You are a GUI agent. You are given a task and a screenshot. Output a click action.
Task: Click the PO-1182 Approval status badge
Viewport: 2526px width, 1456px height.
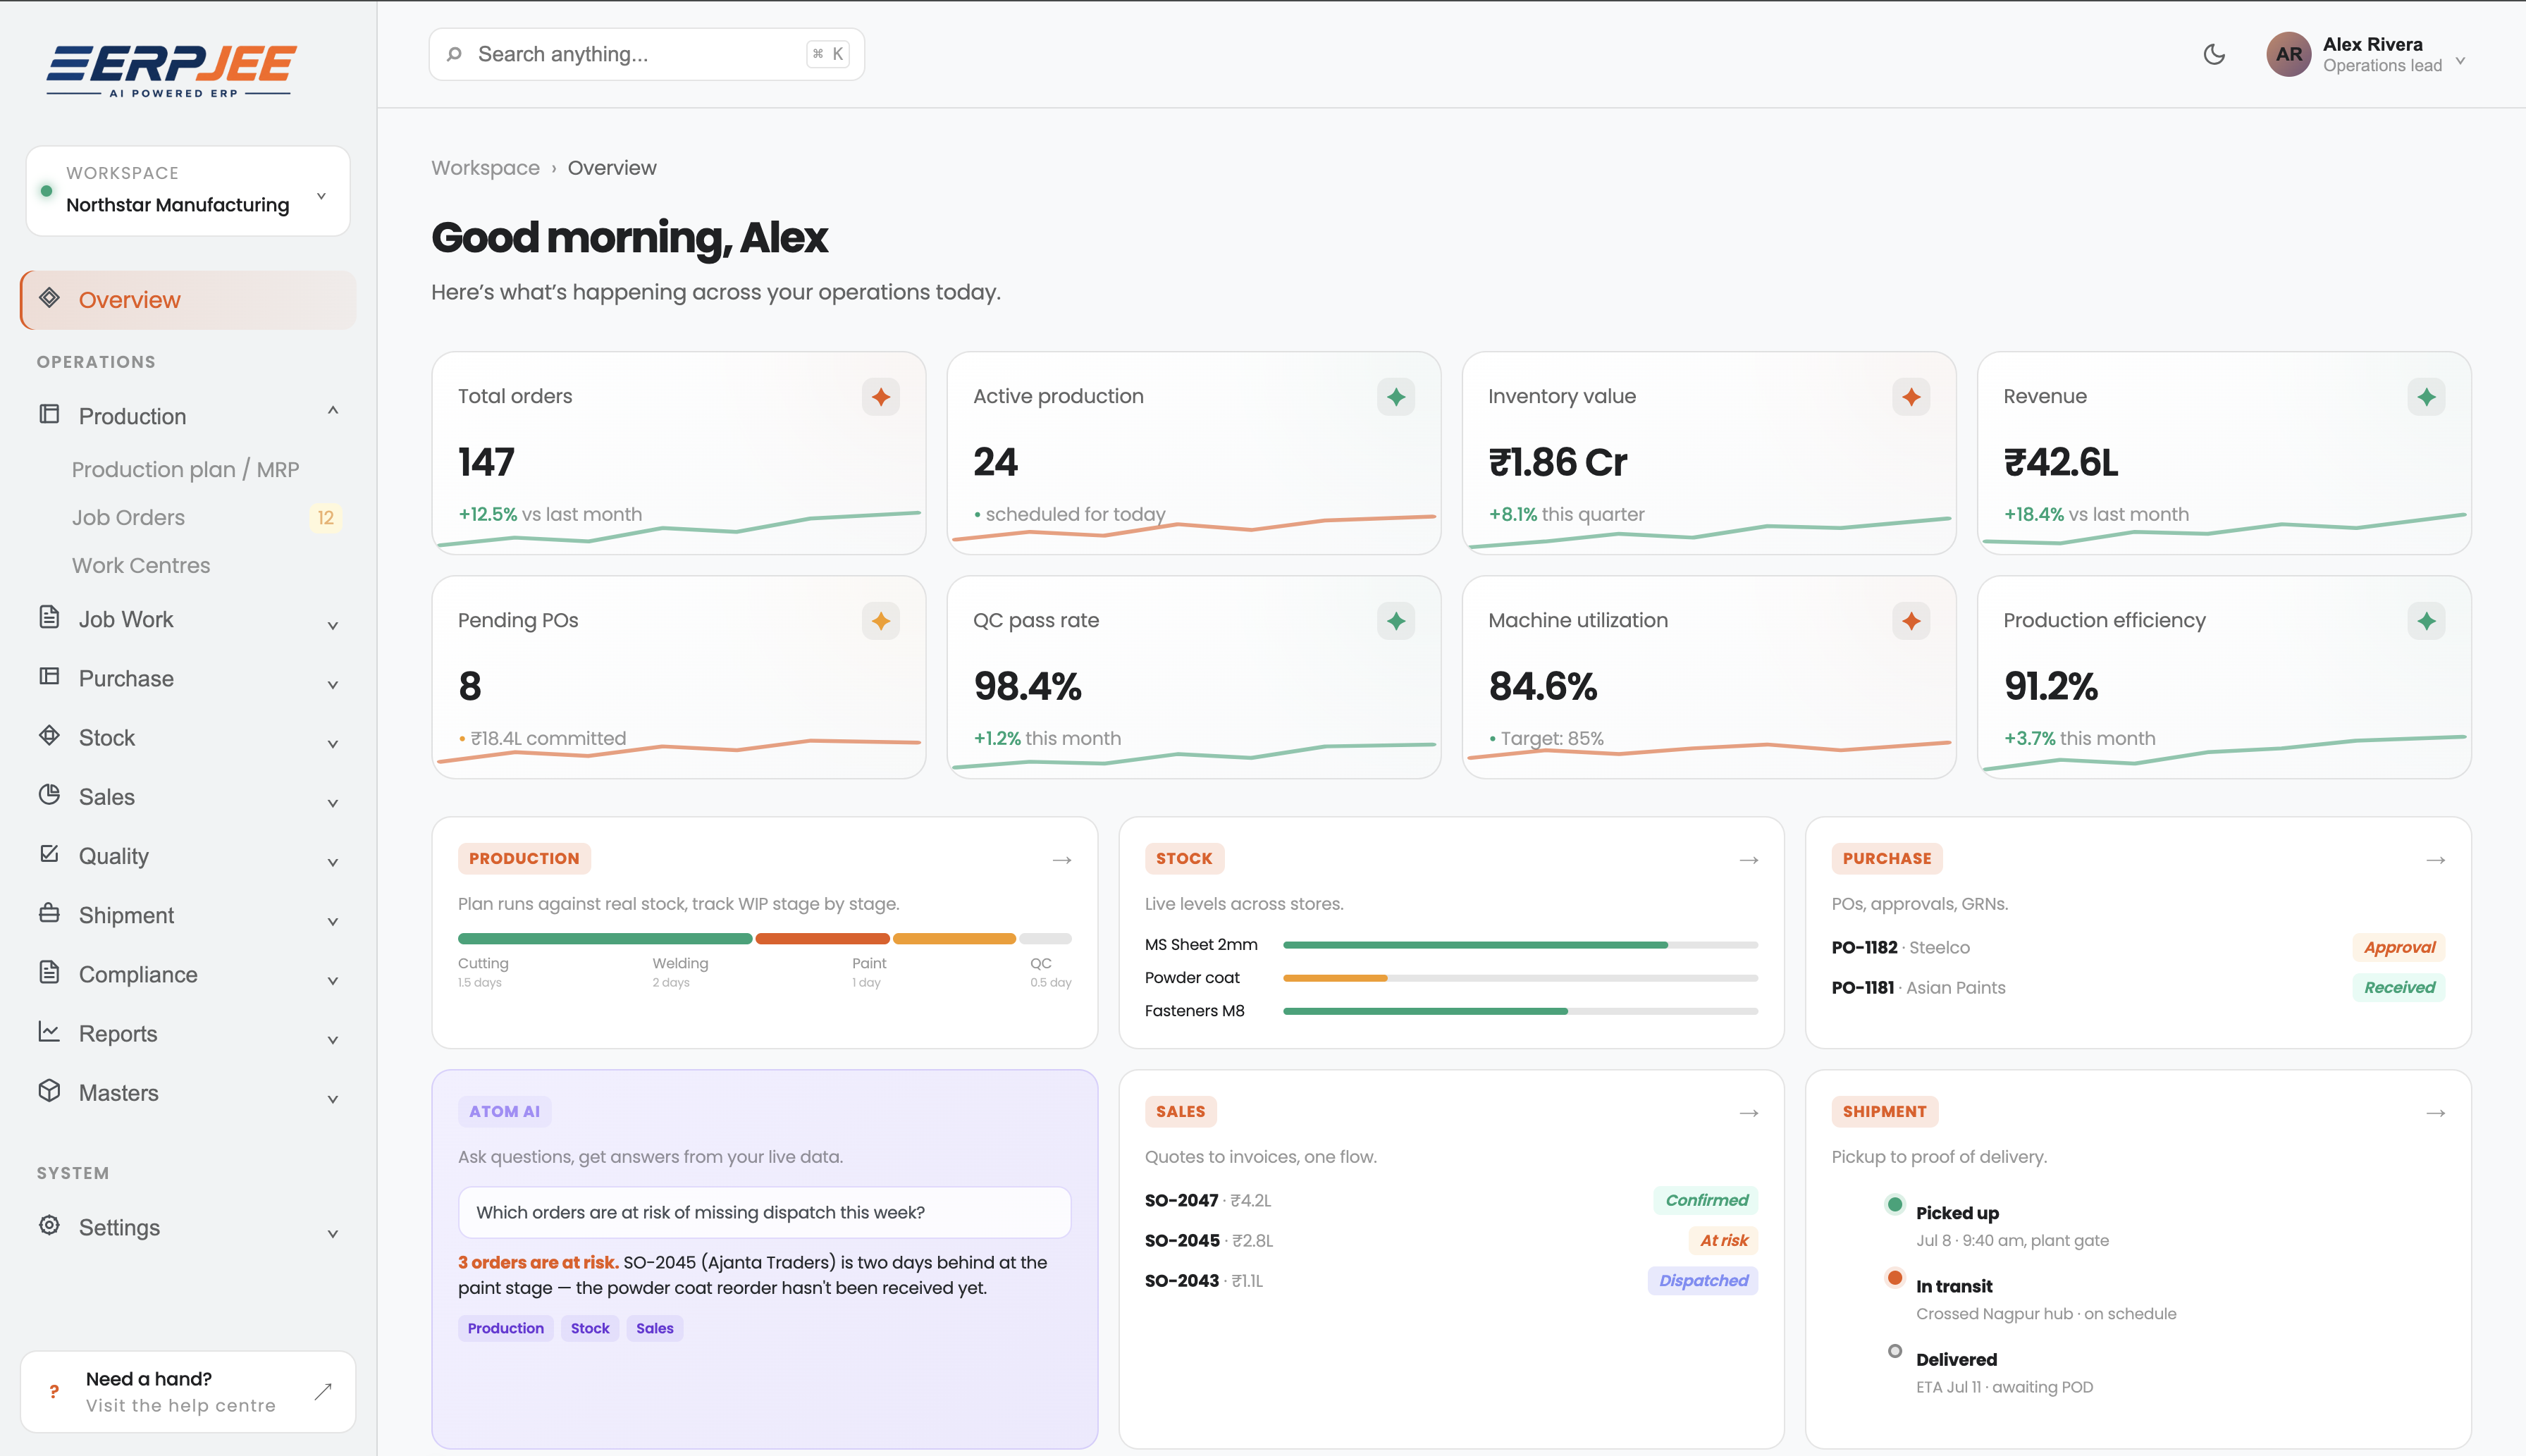click(x=2398, y=947)
